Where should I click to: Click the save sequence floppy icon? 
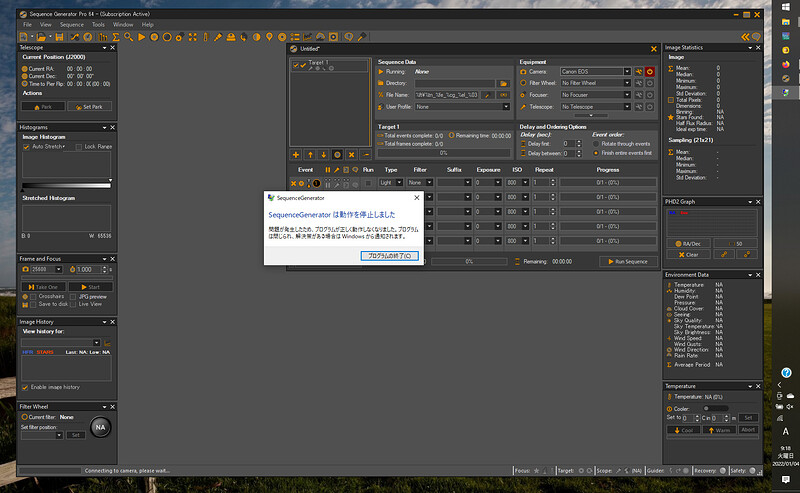coord(59,37)
